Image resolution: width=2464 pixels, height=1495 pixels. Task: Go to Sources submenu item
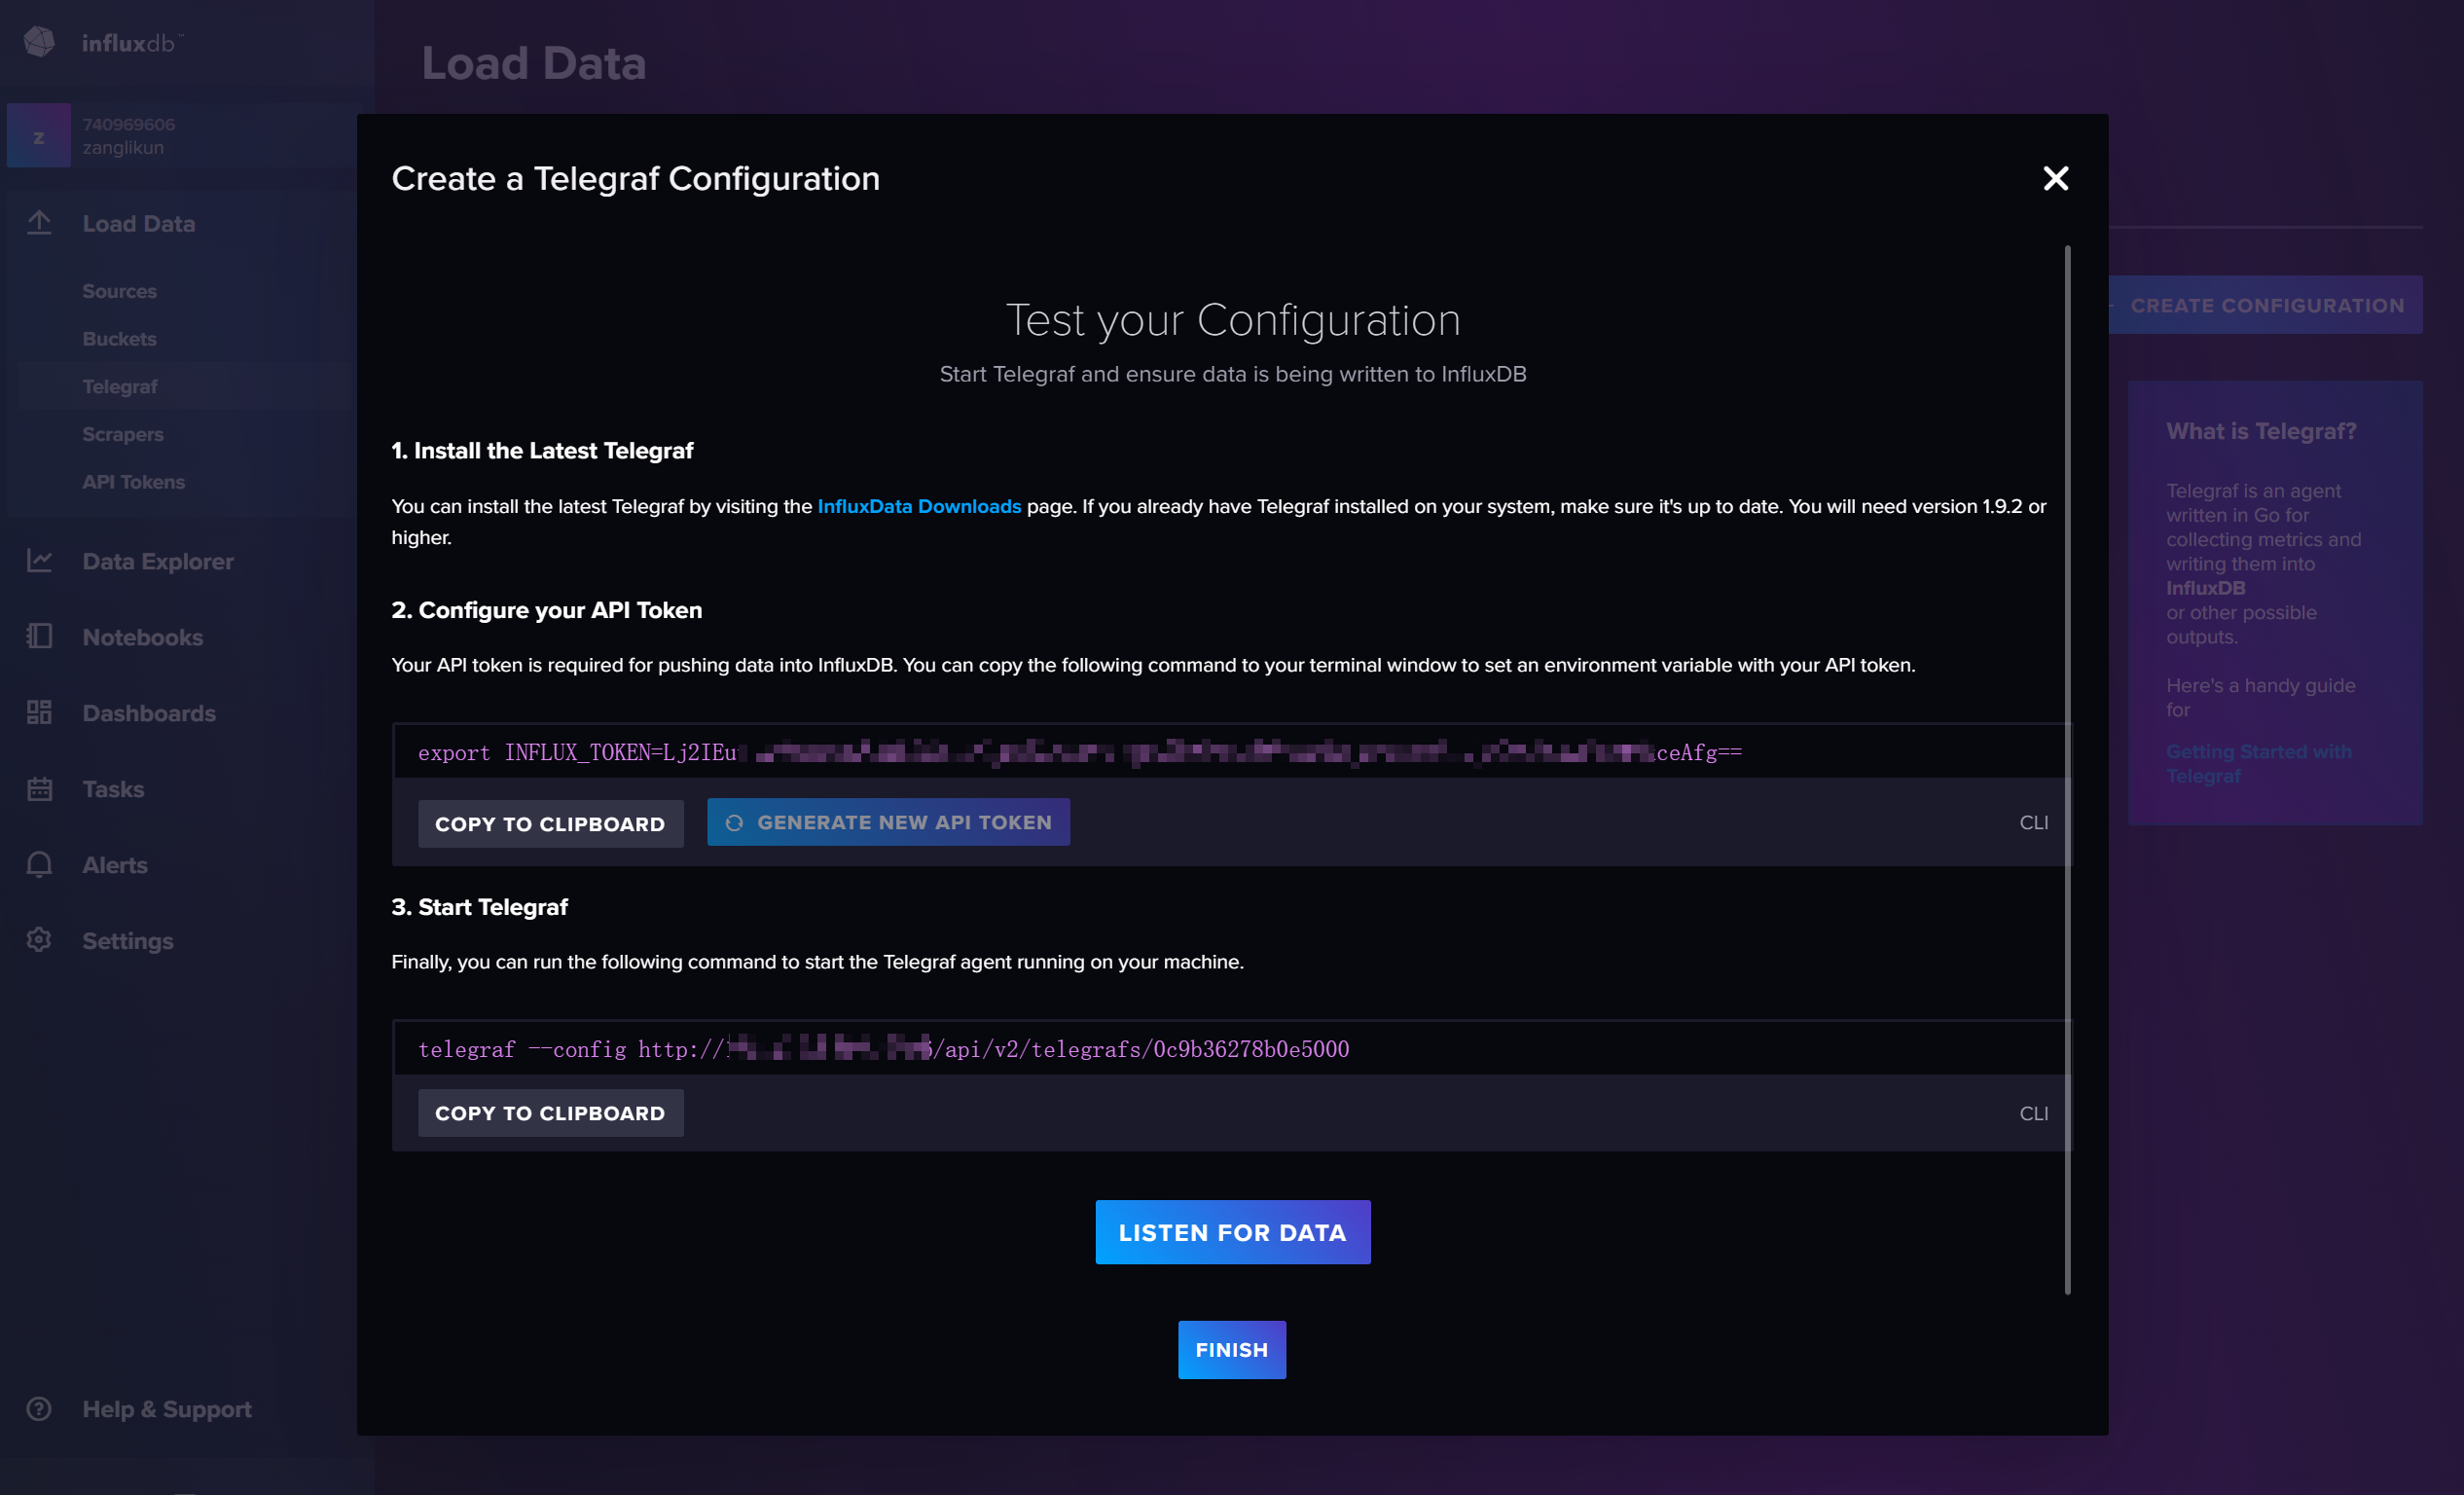click(119, 291)
